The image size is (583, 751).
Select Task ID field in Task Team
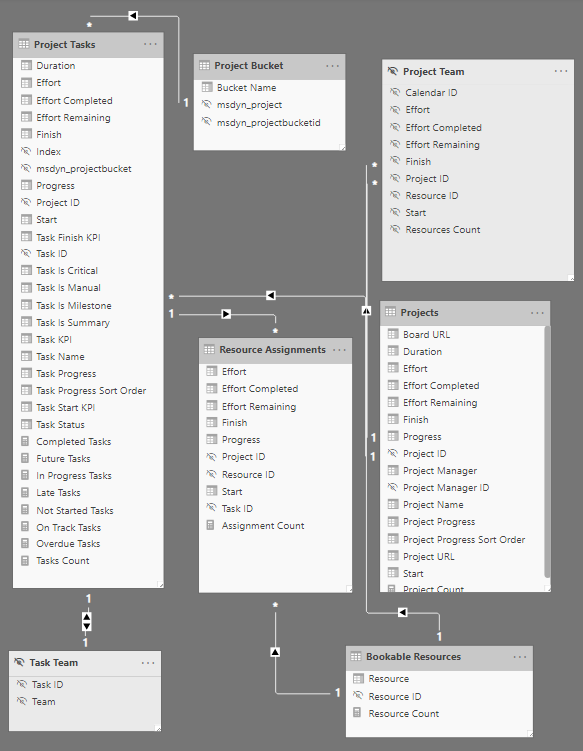coord(47,684)
